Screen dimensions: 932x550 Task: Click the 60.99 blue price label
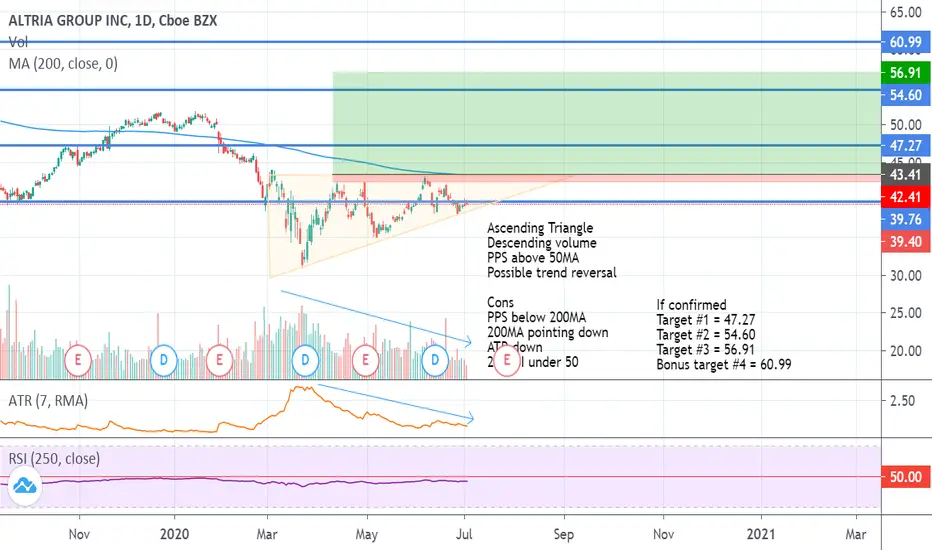(x=905, y=42)
